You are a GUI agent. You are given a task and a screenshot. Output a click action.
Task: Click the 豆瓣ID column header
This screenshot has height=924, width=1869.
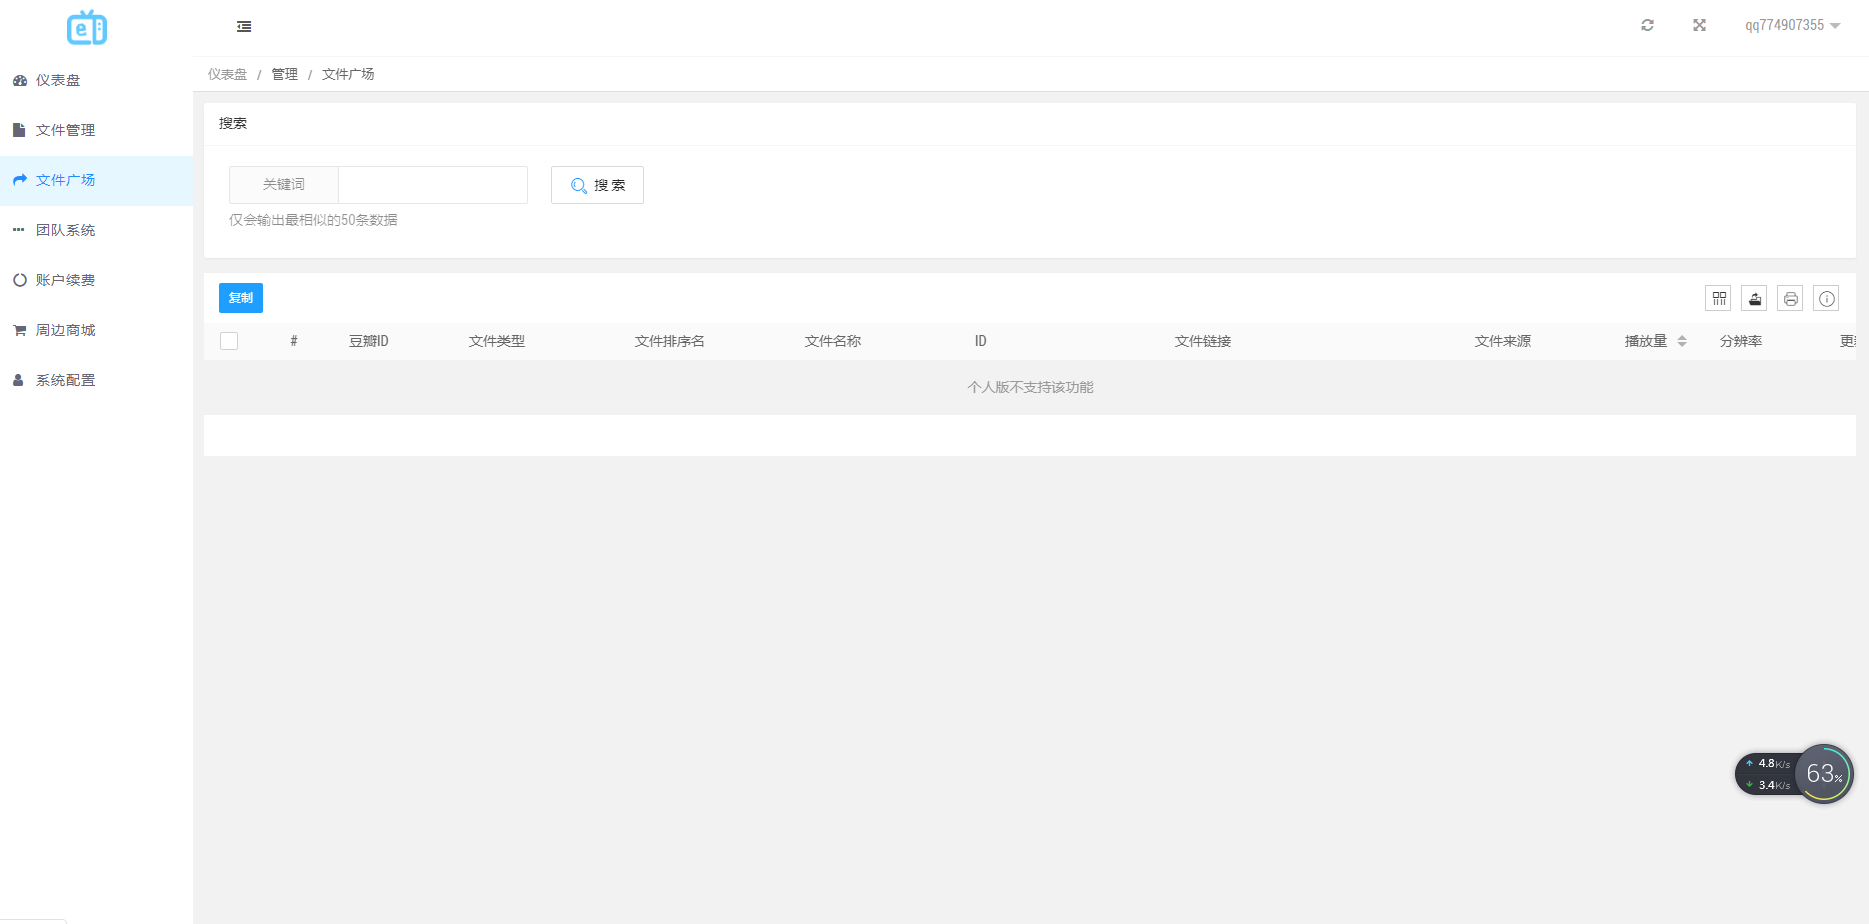coord(369,341)
